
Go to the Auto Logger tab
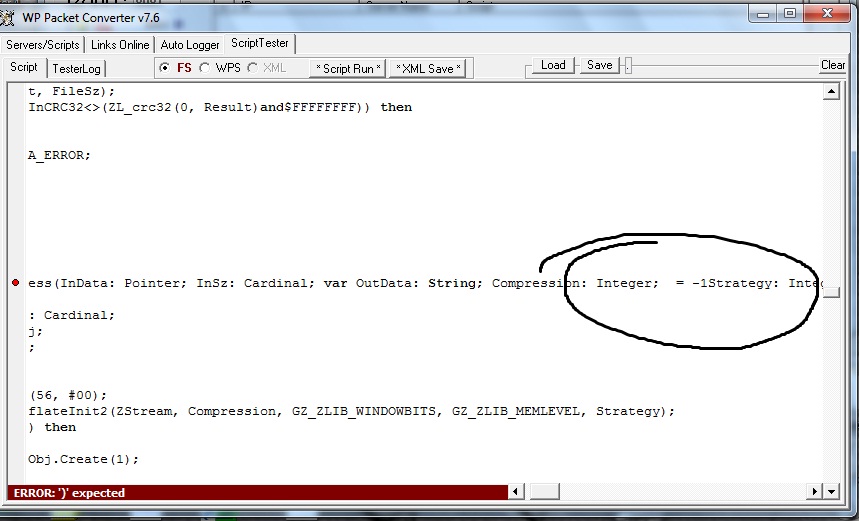(190, 45)
